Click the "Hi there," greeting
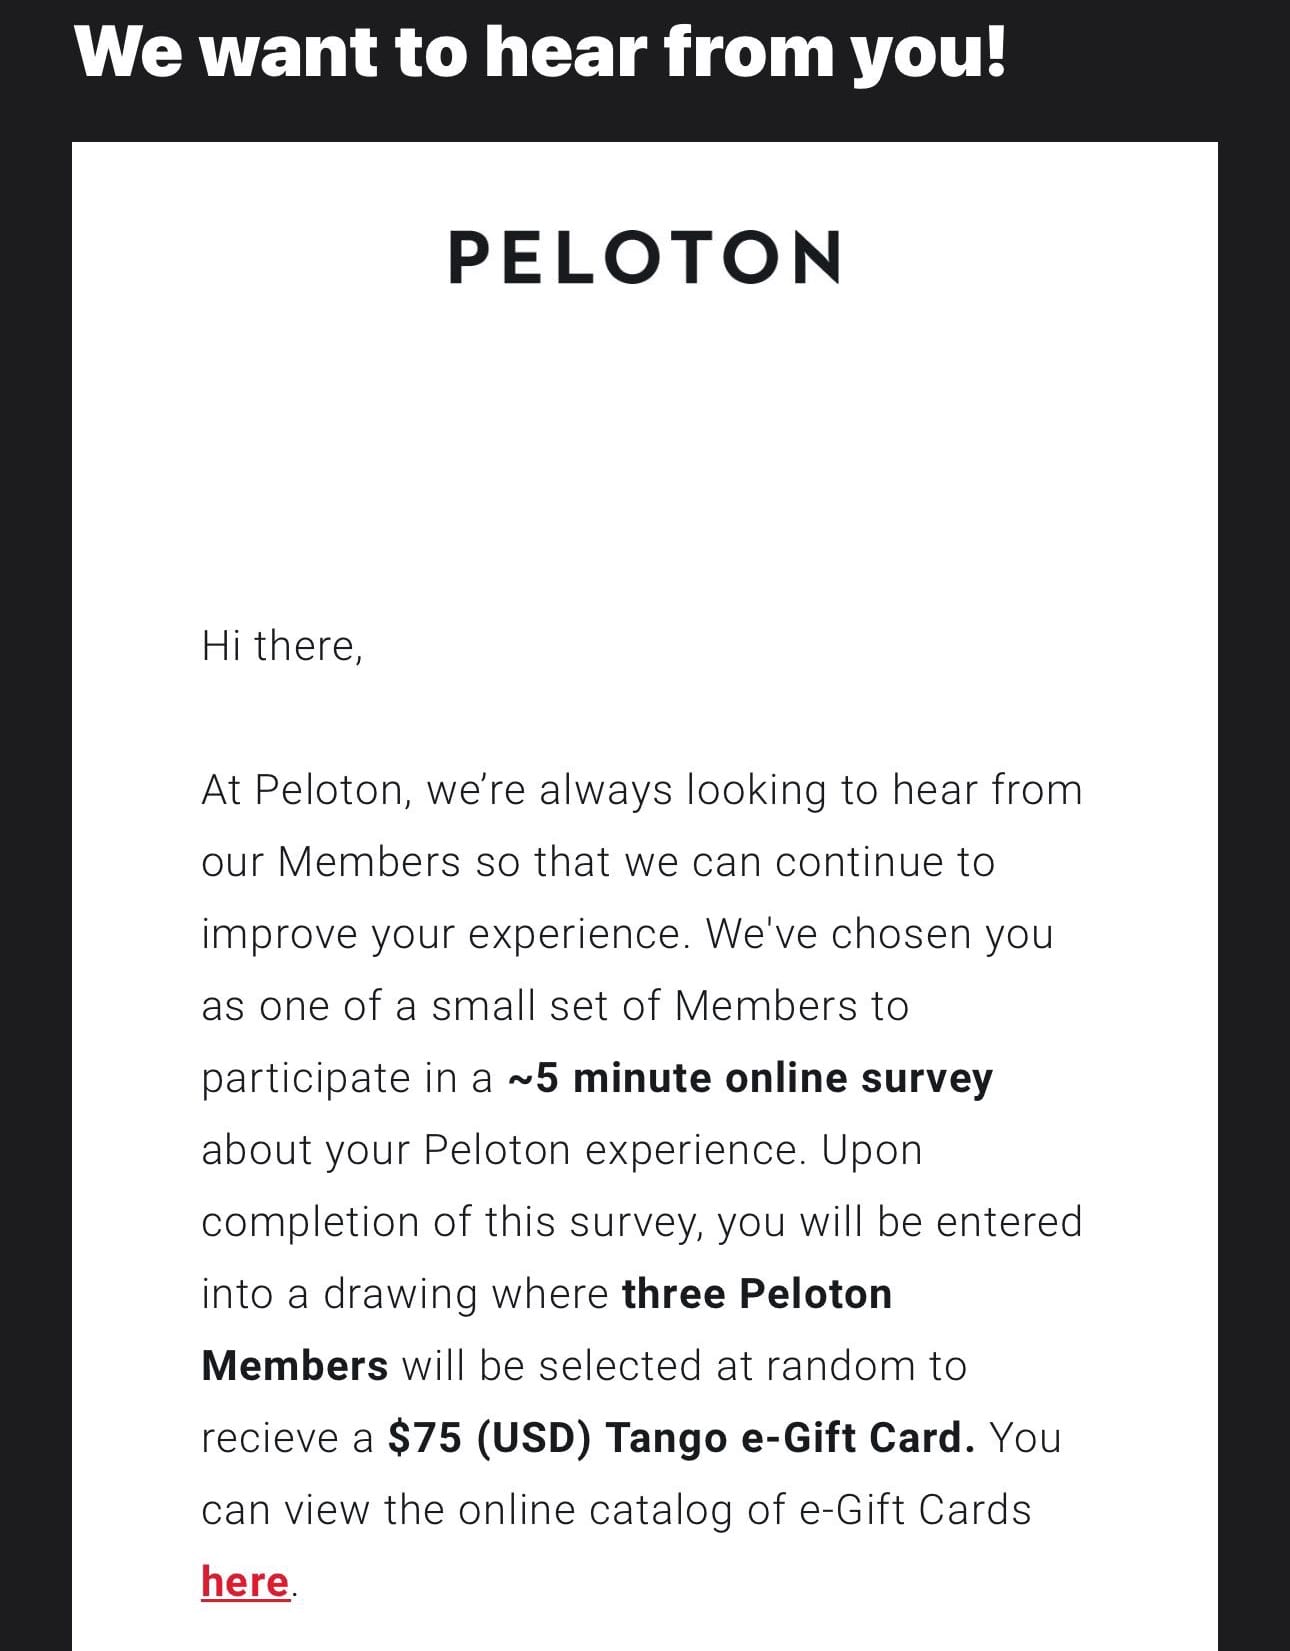Image resolution: width=1290 pixels, height=1651 pixels. pos(282,646)
